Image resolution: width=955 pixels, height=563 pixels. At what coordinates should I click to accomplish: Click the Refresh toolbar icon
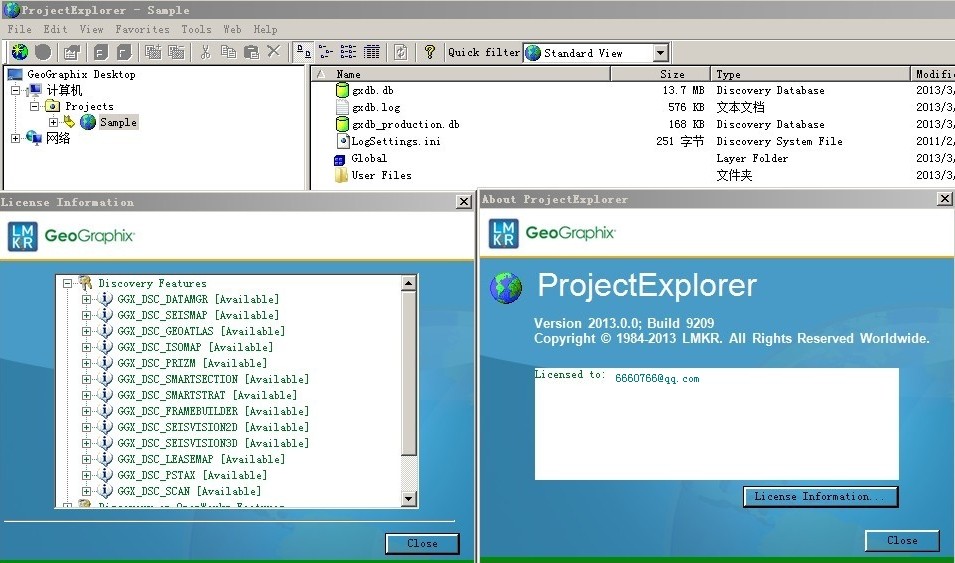pyautogui.click(x=400, y=52)
